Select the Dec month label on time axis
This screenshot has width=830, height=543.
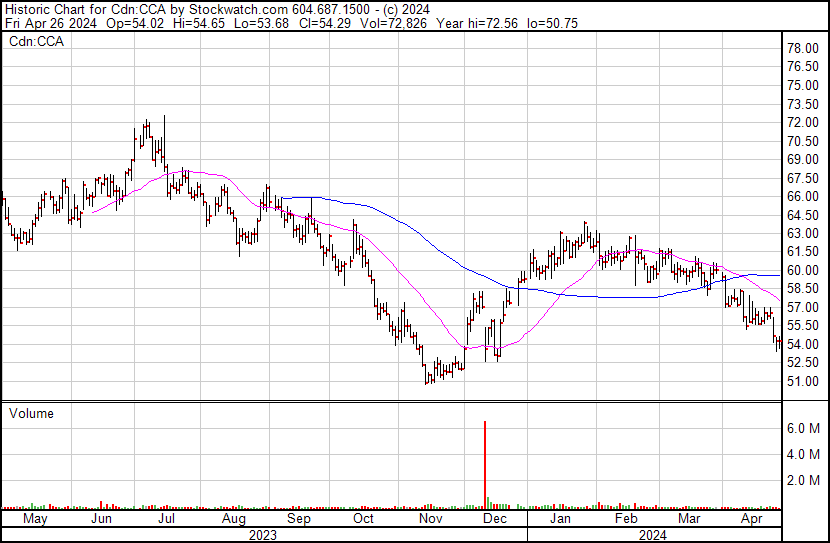pos(495,519)
